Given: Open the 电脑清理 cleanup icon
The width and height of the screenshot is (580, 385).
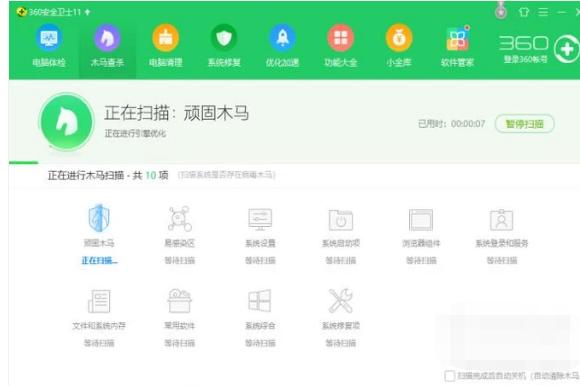Looking at the screenshot, I should [x=166, y=38].
